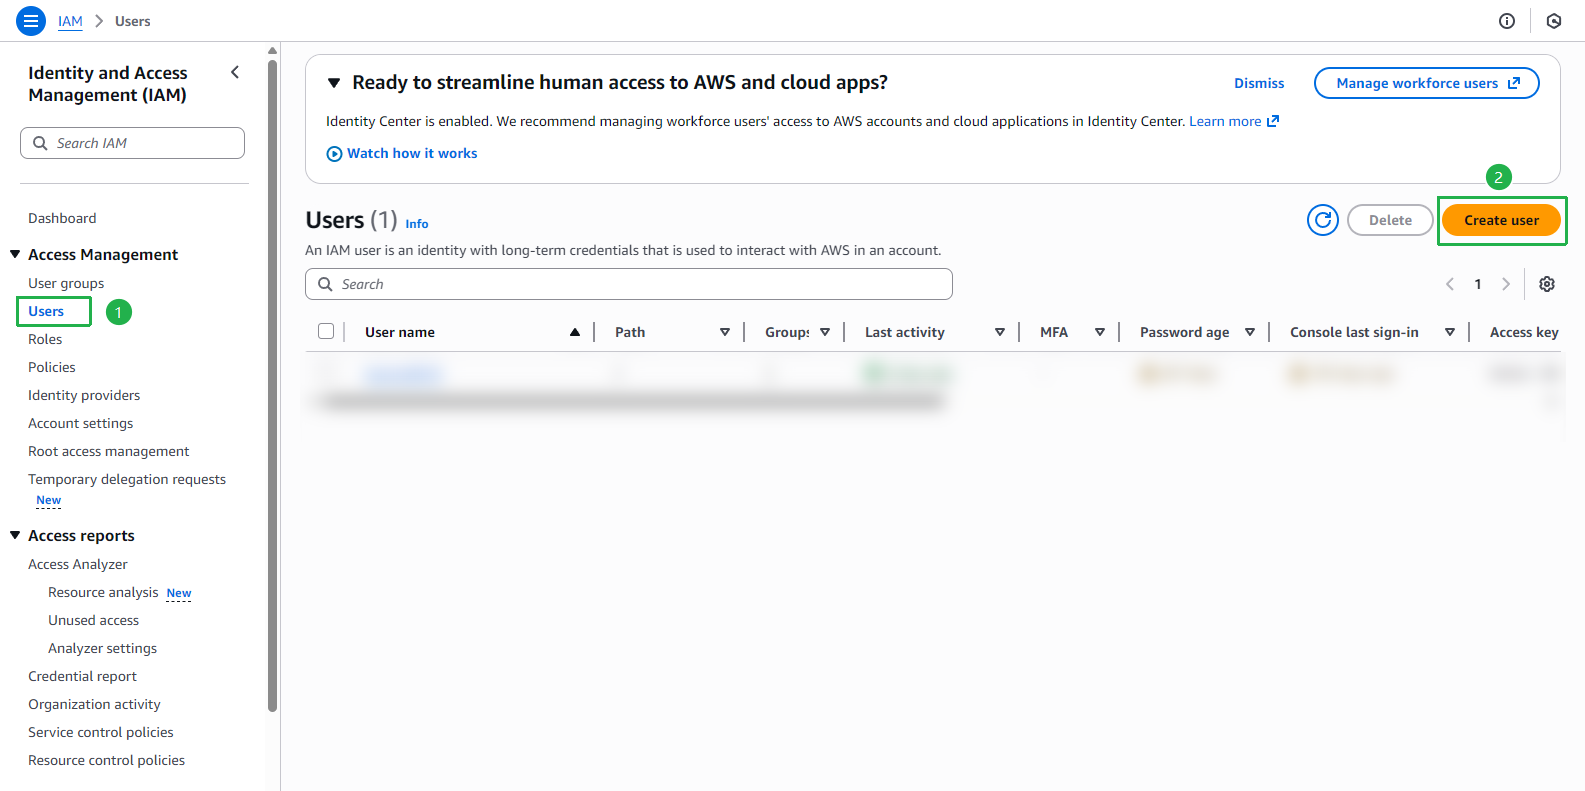Click the magnifier icon in users Search field
The width and height of the screenshot is (1585, 791).
325,284
